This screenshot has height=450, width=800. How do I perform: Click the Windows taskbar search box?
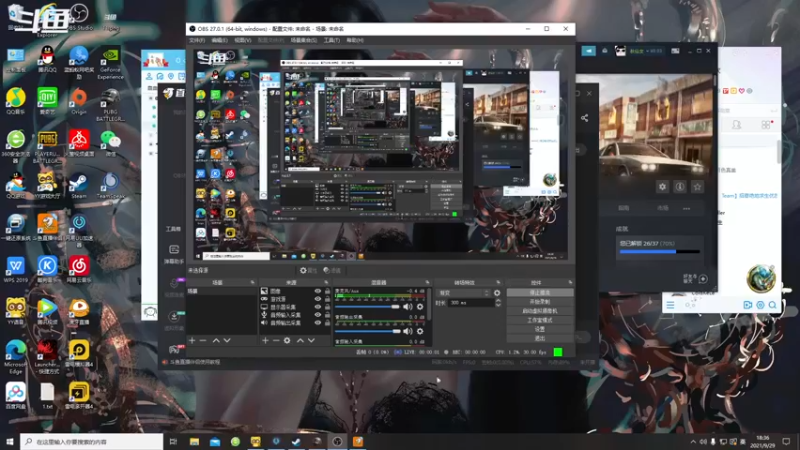(92, 442)
